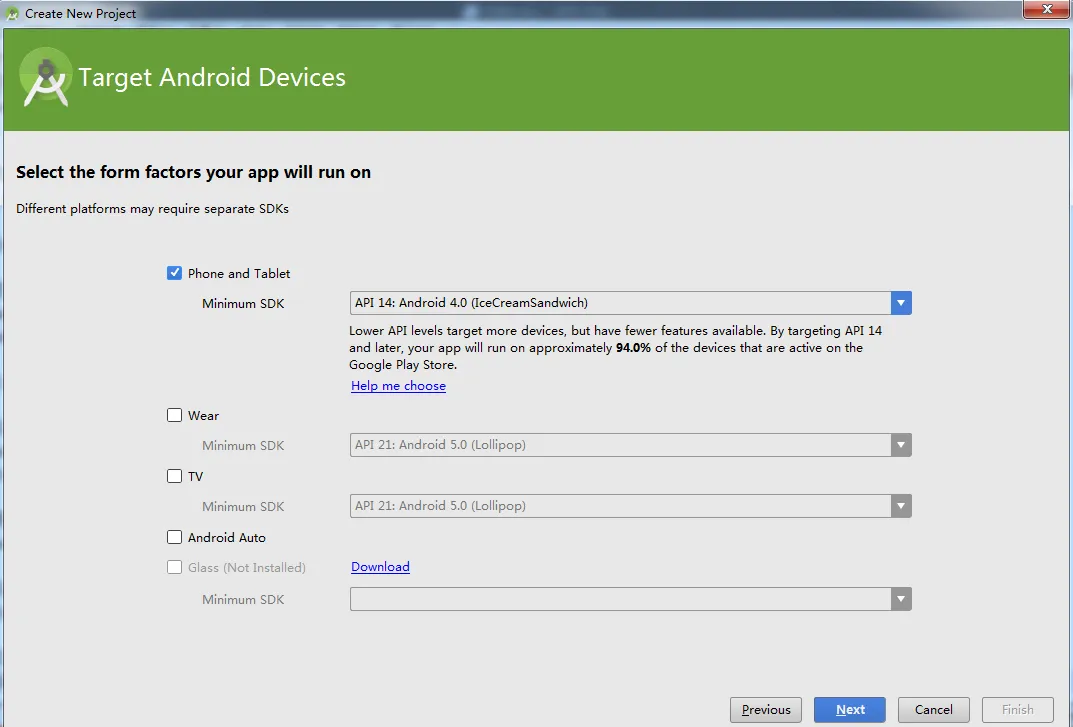Screen dimensions: 1073x727
Task: Click the Target Android Devices heading
Action: 212,78
